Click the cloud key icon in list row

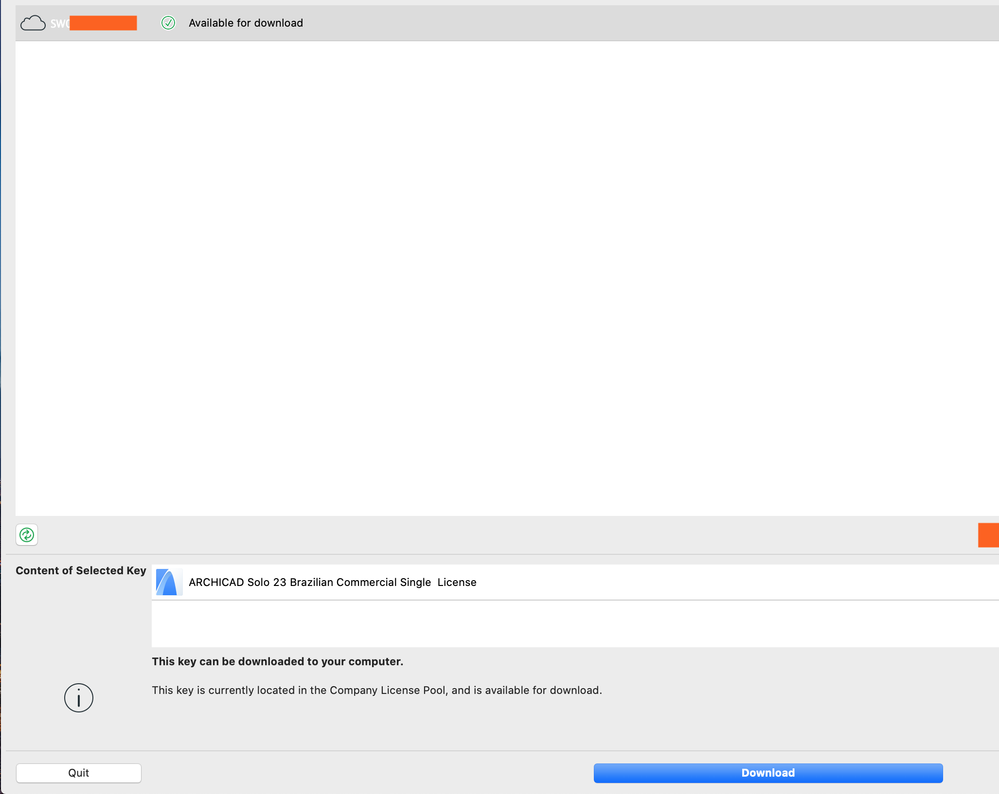tap(32, 24)
